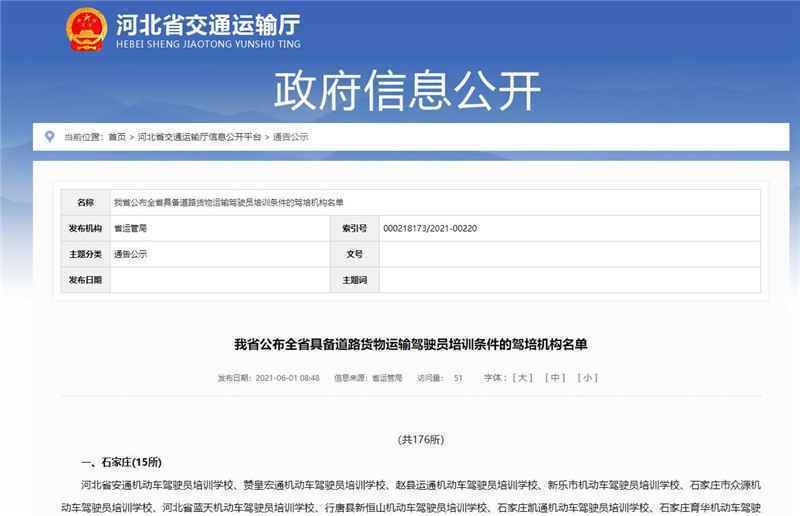Viewport: 800px width, 516px height.
Task: Click the 主题分类 table label
Action: point(85,254)
